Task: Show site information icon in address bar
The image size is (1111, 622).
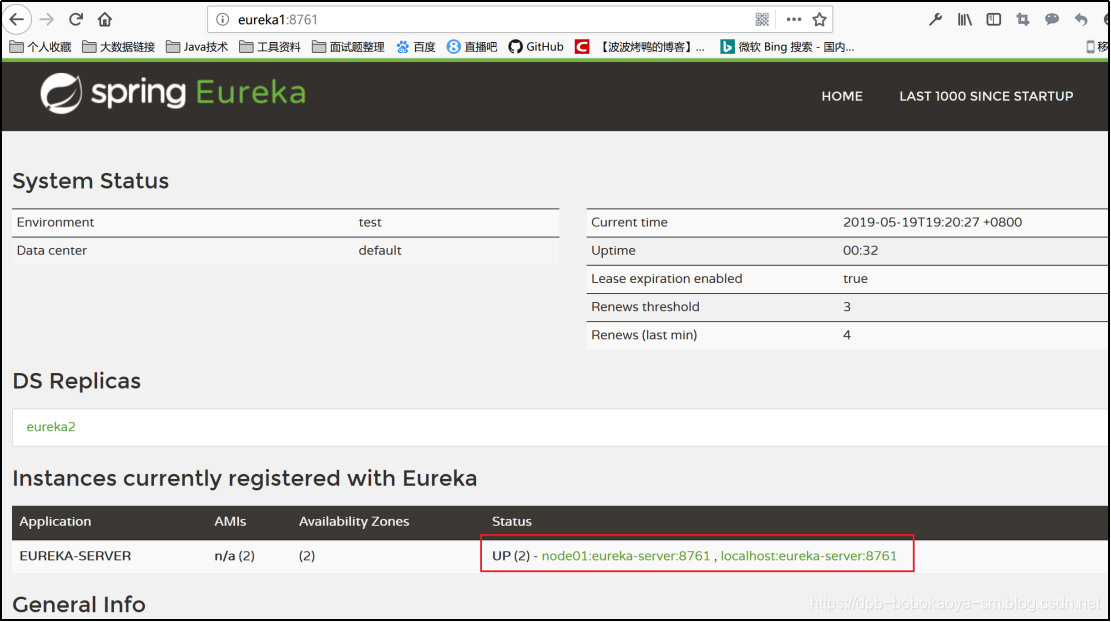Action: [x=222, y=20]
